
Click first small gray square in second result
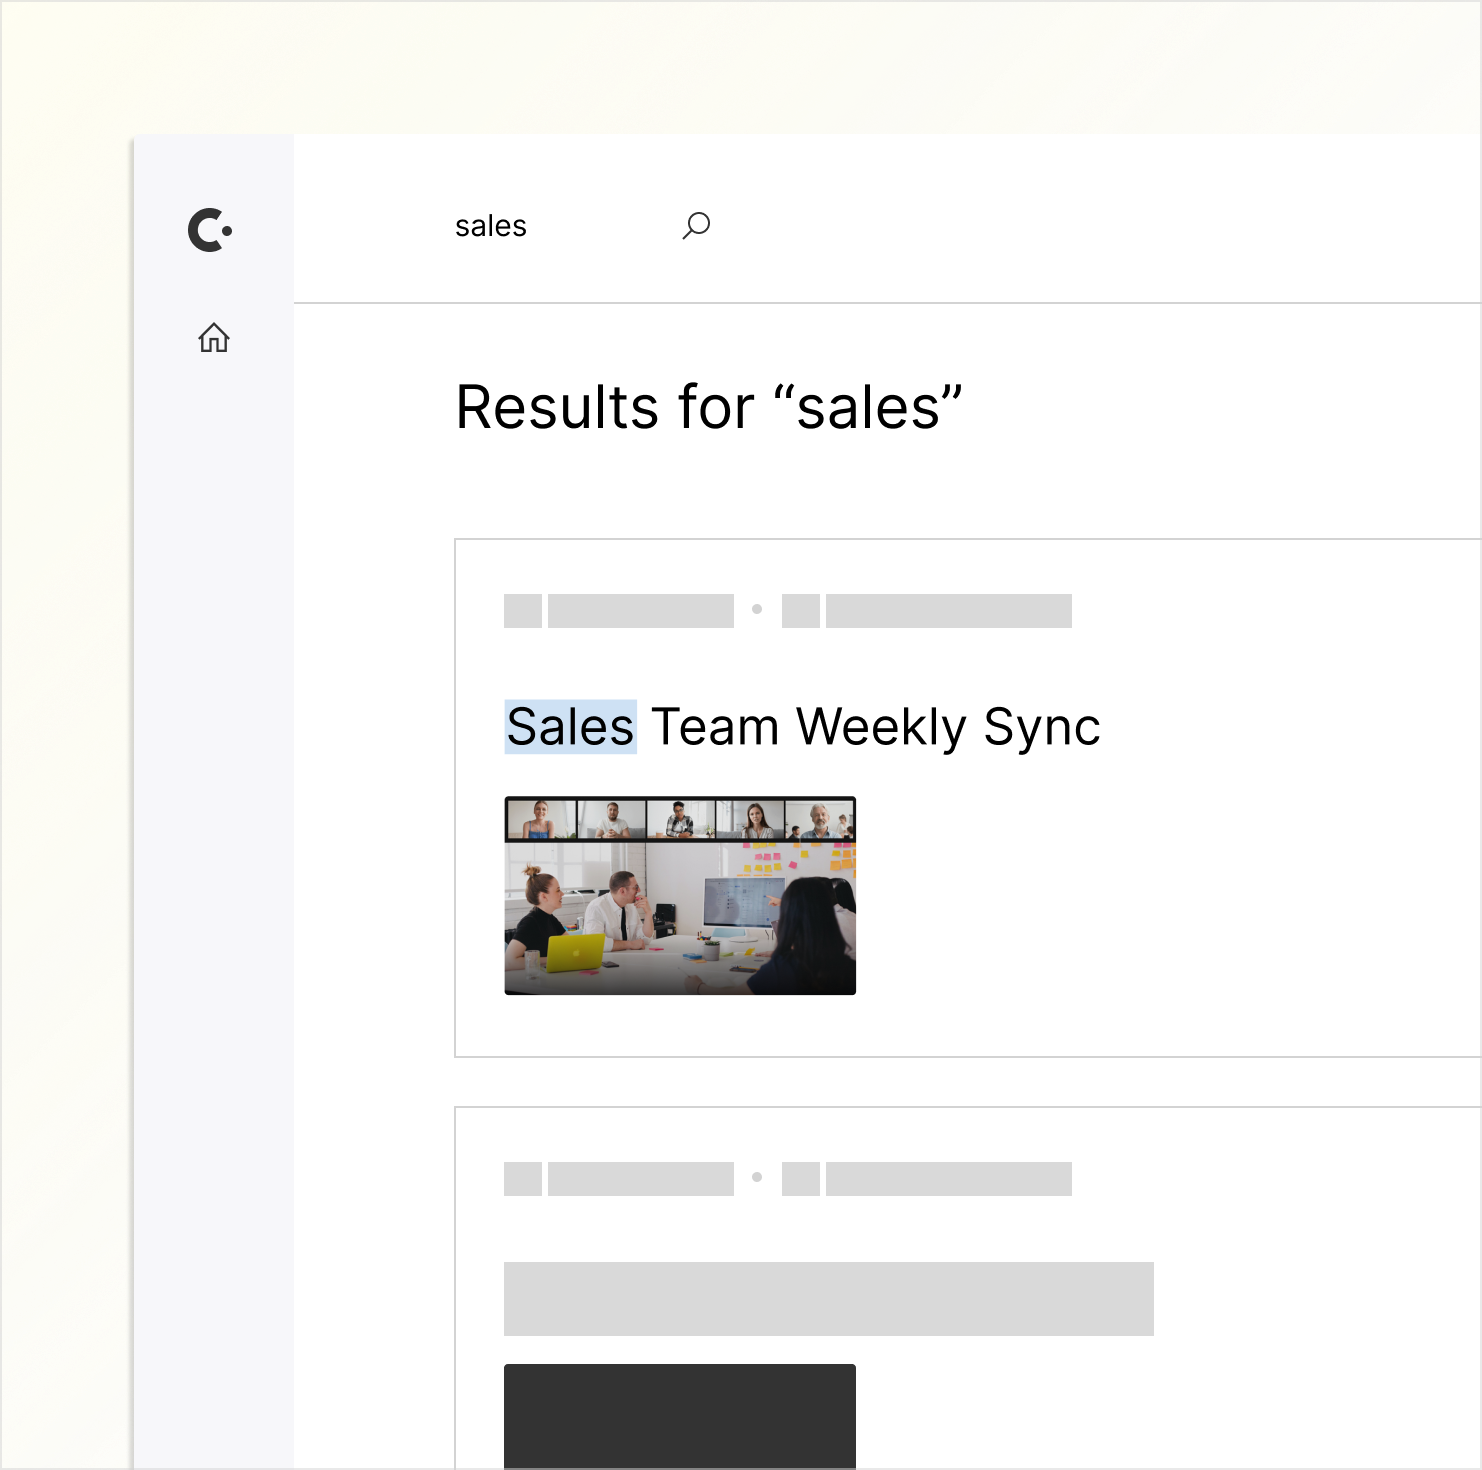523,1179
